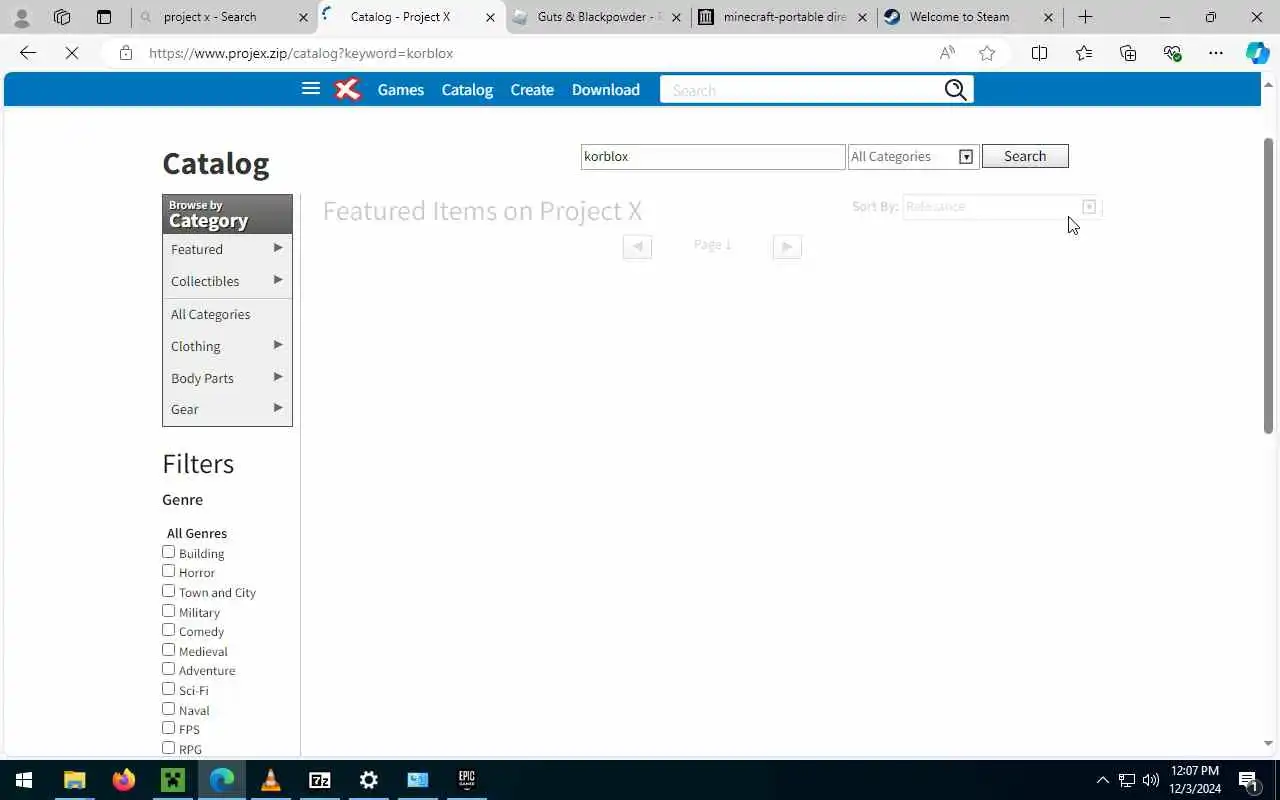Check the Military genre checkbox
Viewport: 1280px width, 800px height.
pos(168,611)
